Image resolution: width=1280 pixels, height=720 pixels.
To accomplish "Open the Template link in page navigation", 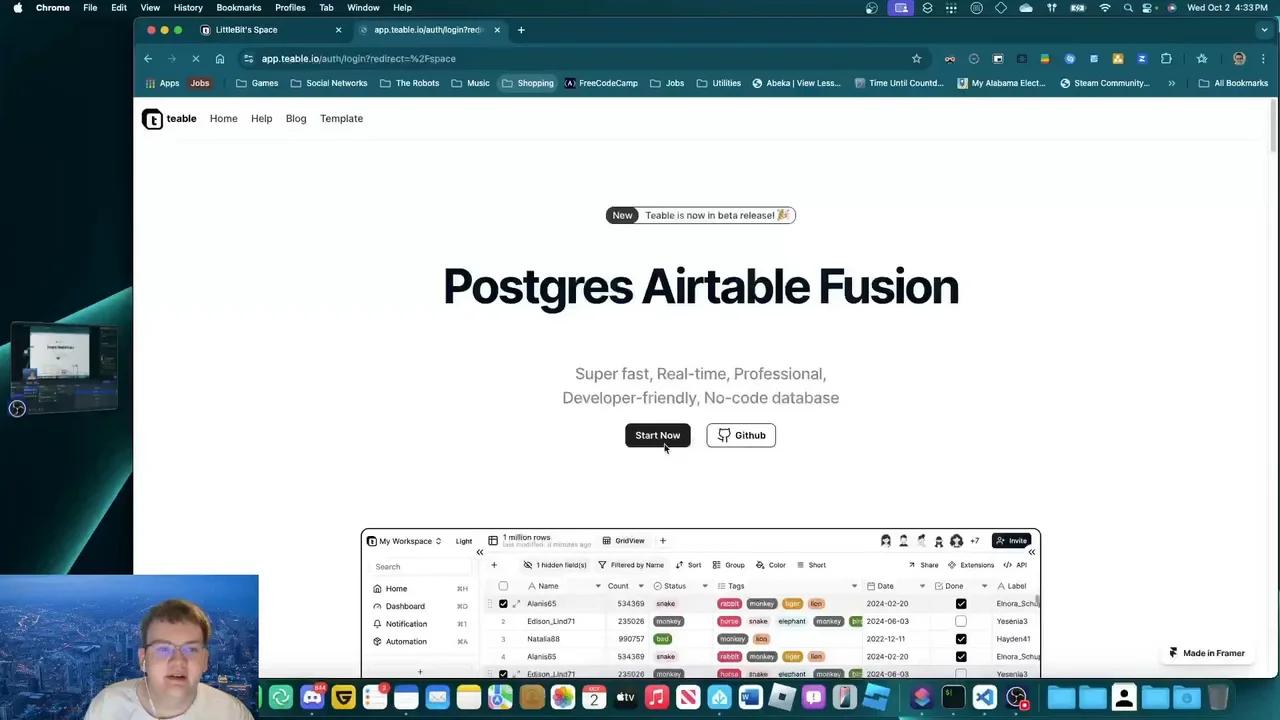I will 341,119.
